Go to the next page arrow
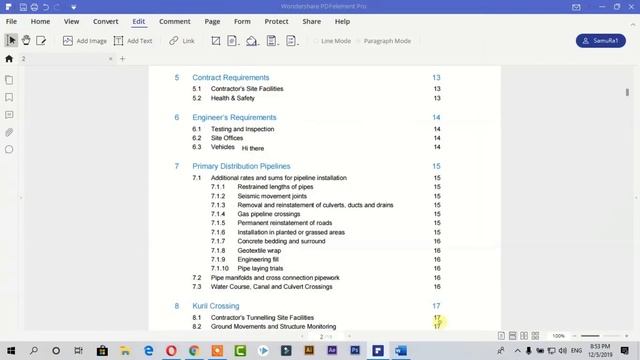Screen dimensions: 640x360 point(349,337)
